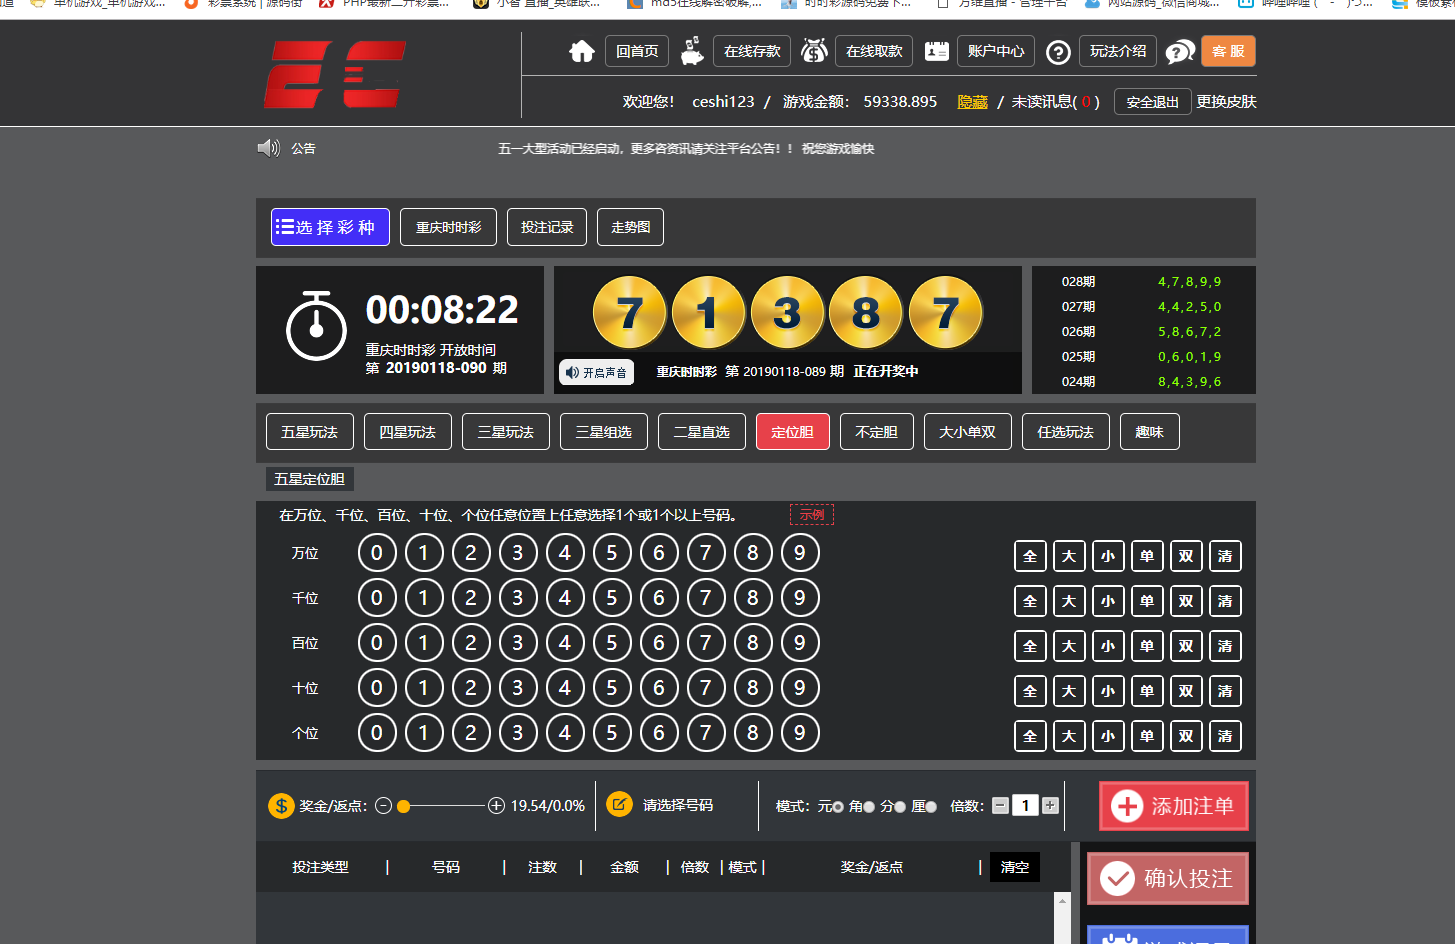Click the piggy bank deposit icon
1455x944 pixels.
pos(692,51)
